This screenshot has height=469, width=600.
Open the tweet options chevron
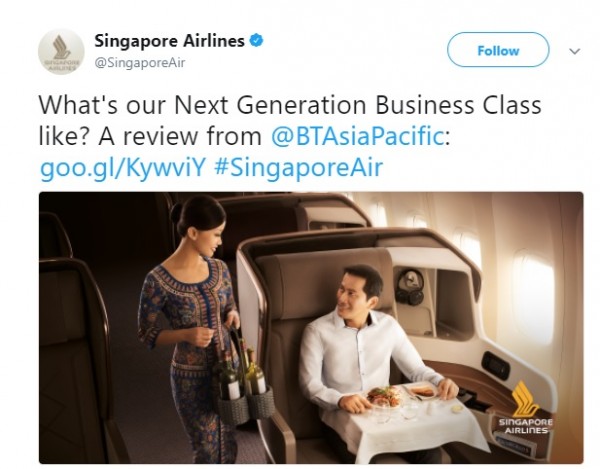click(575, 51)
